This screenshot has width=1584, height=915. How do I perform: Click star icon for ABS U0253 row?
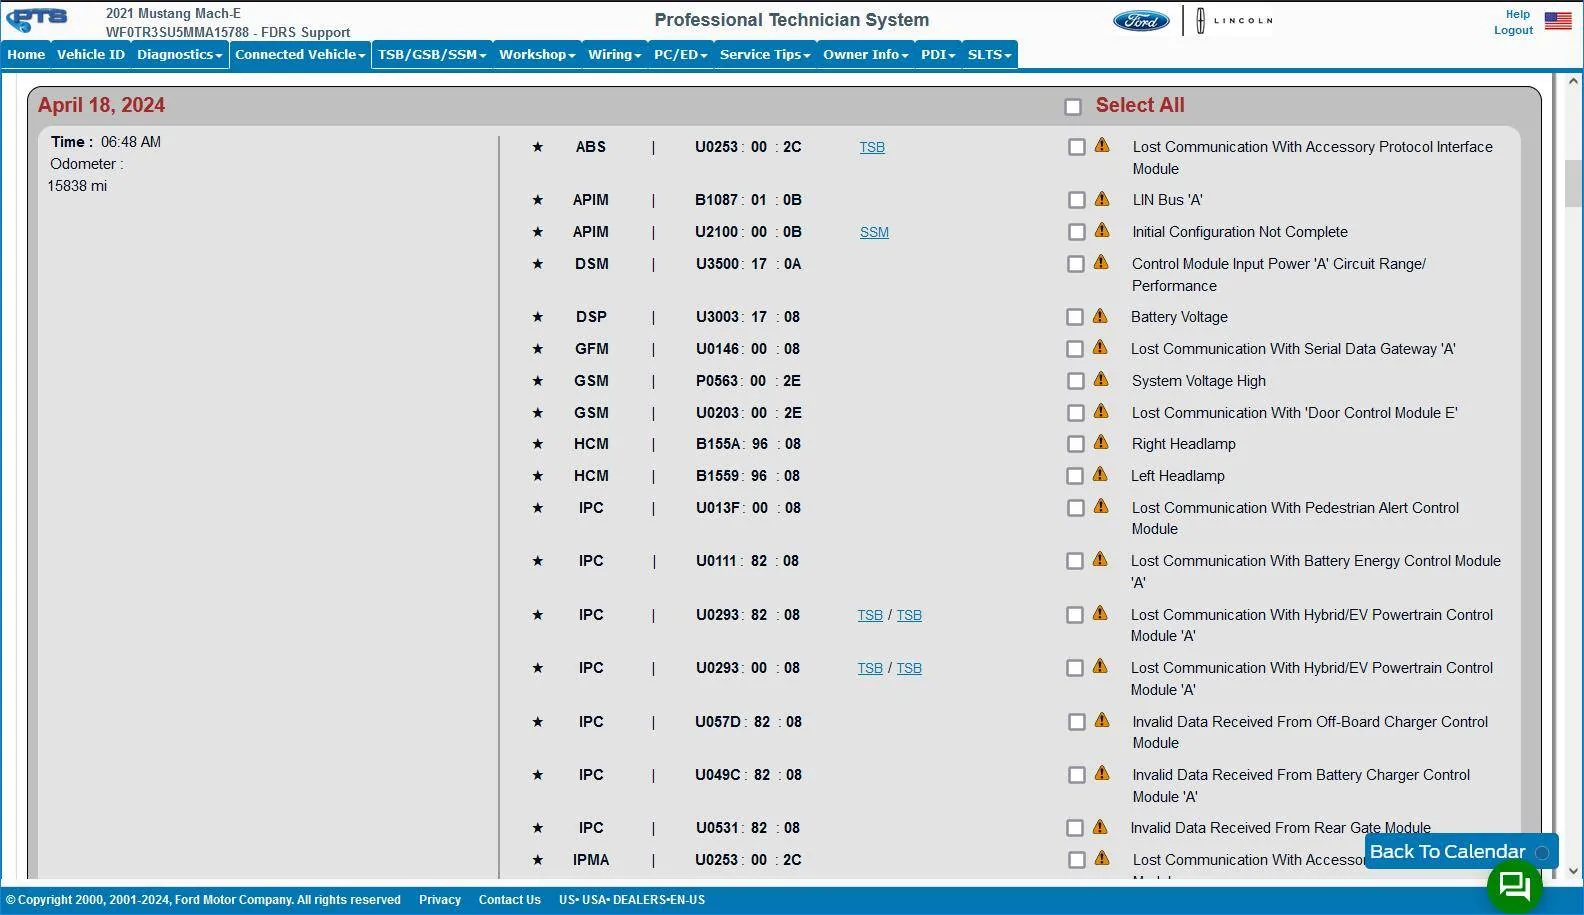pyautogui.click(x=538, y=147)
